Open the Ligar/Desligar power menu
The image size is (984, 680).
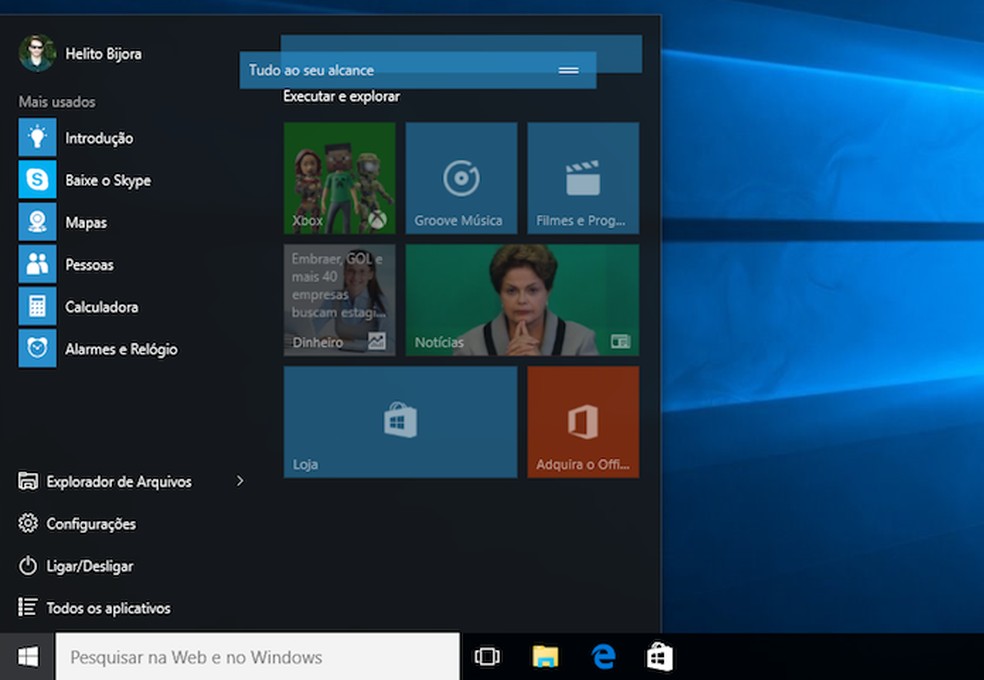click(x=90, y=566)
